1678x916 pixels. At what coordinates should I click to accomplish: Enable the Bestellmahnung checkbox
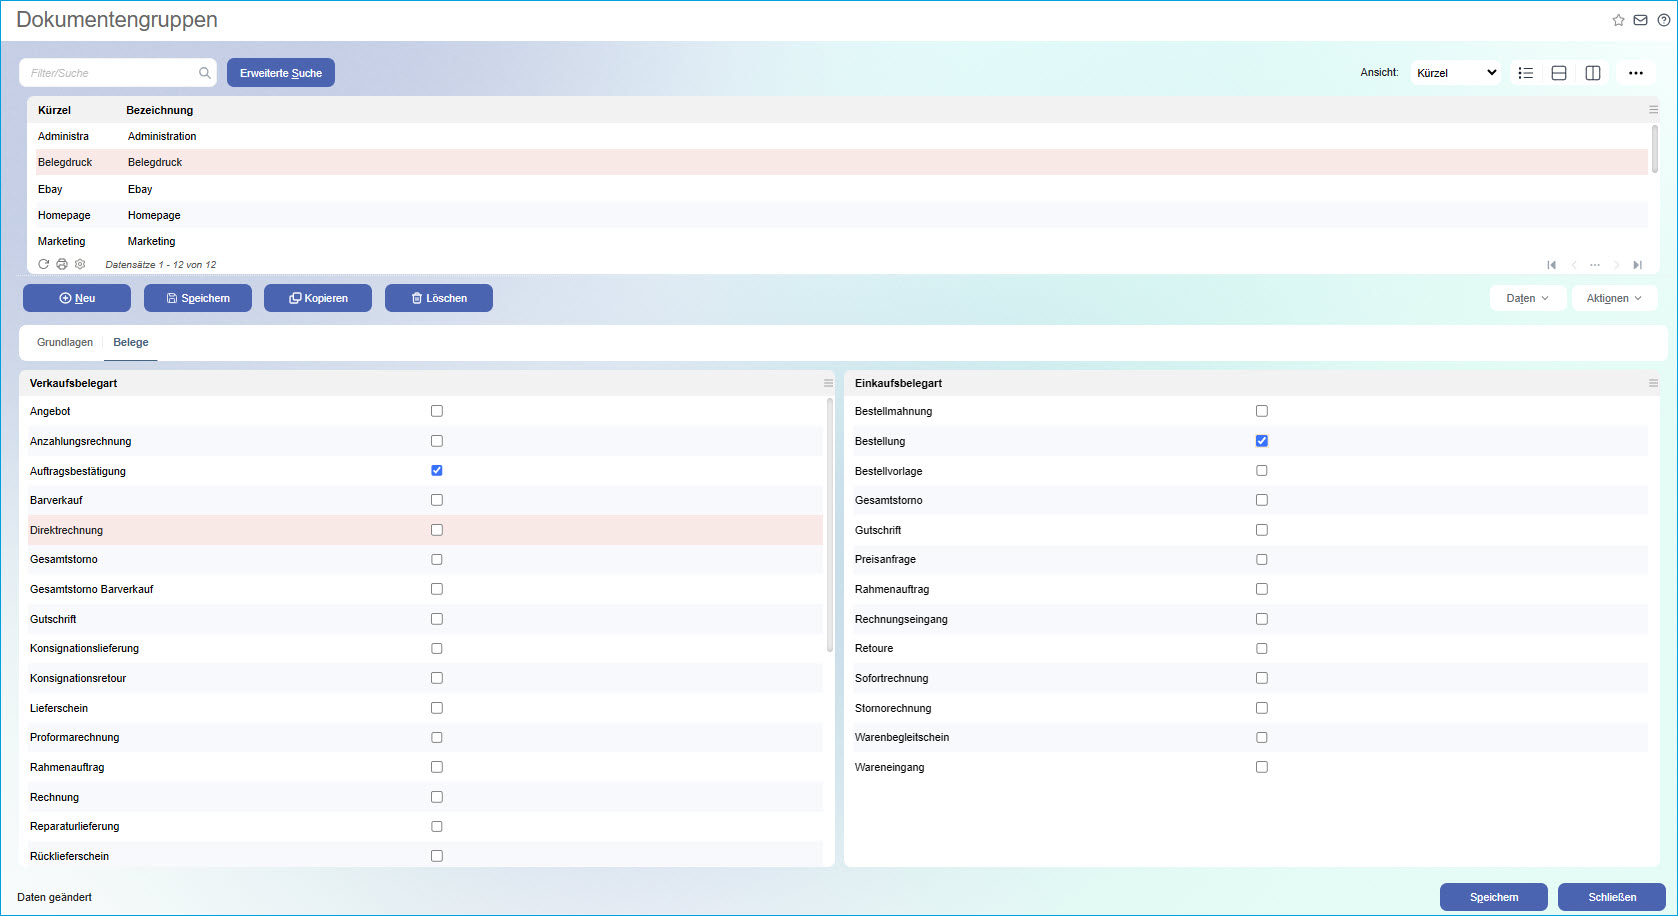(1262, 411)
